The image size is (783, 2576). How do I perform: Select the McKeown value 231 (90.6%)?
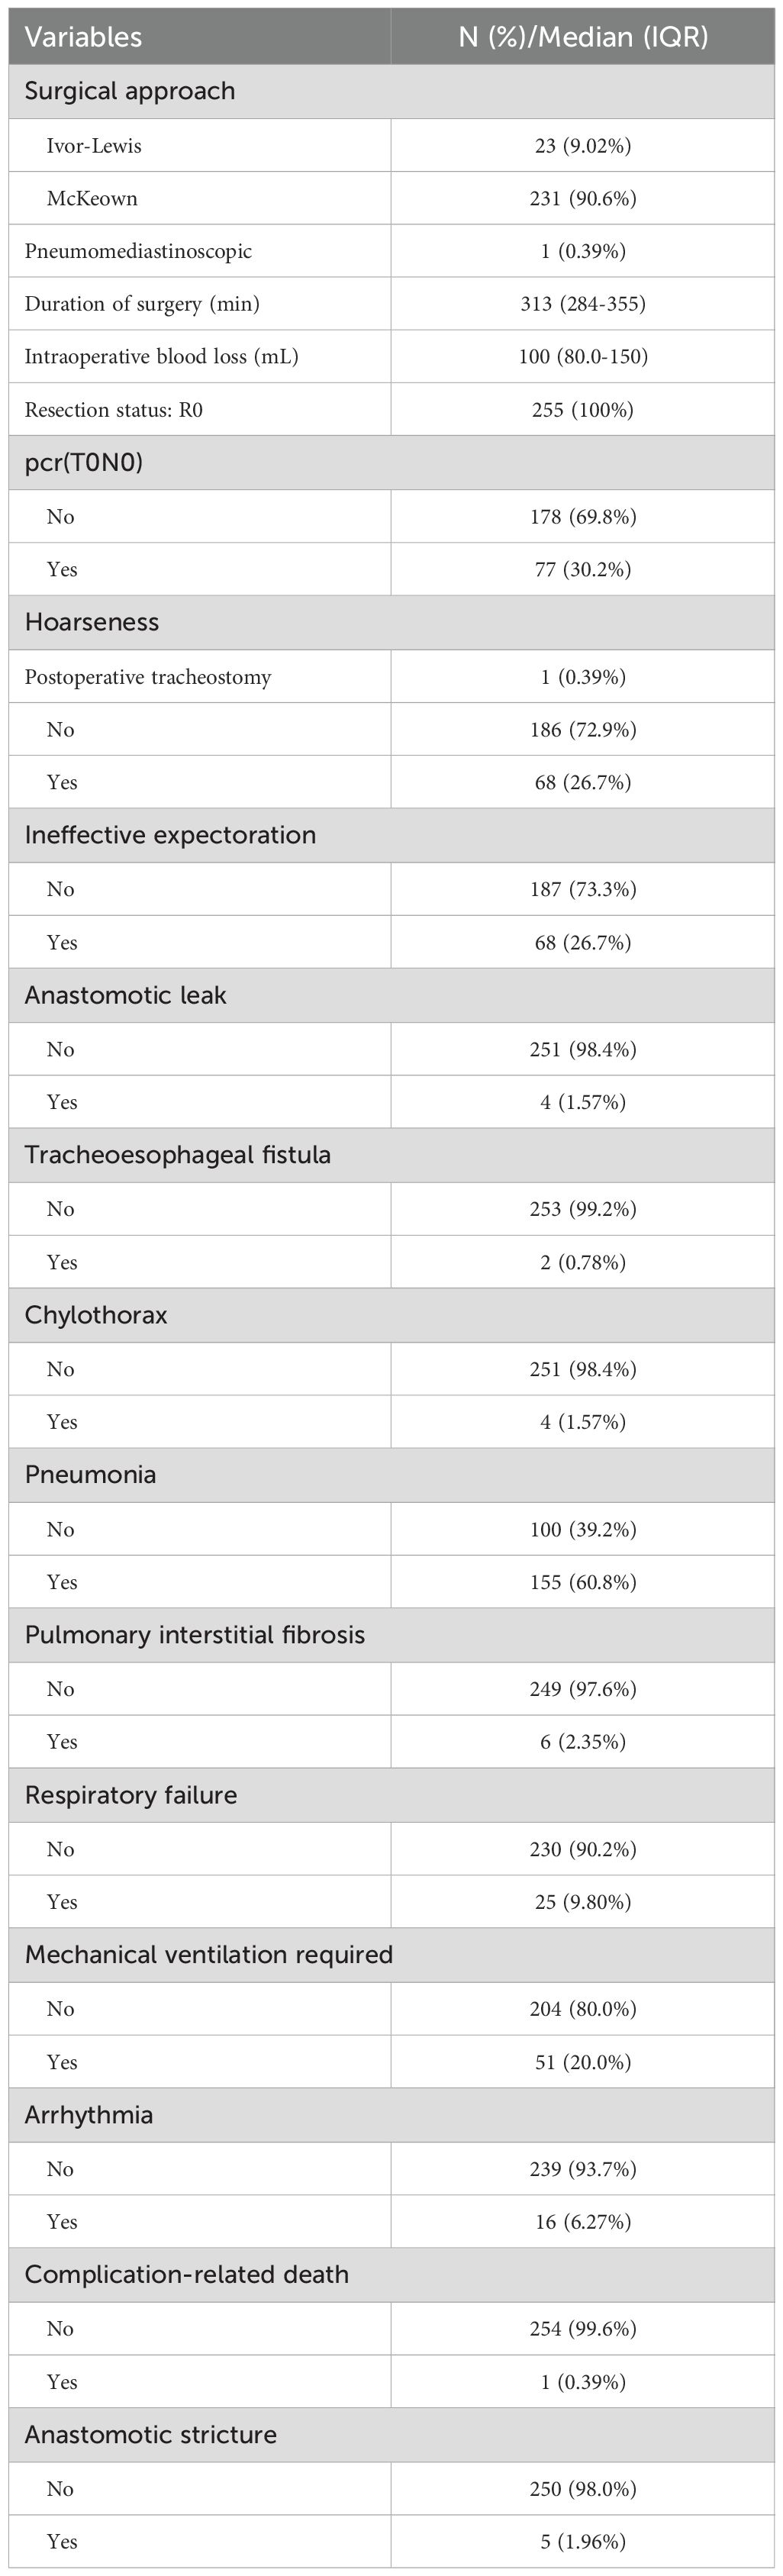point(582,199)
